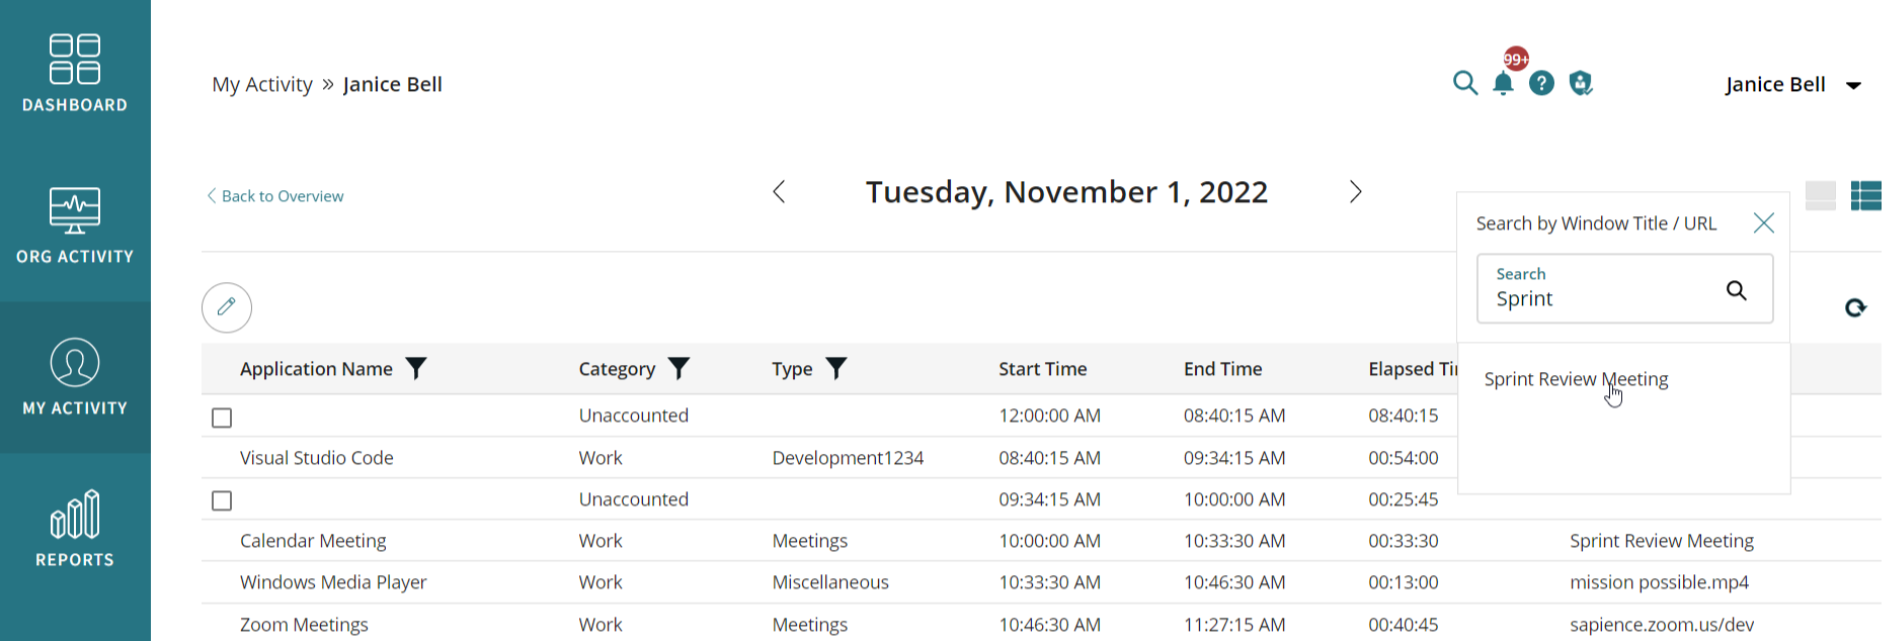Image resolution: width=1897 pixels, height=641 pixels.
Task: Go to Org Activity section
Action: [75, 226]
